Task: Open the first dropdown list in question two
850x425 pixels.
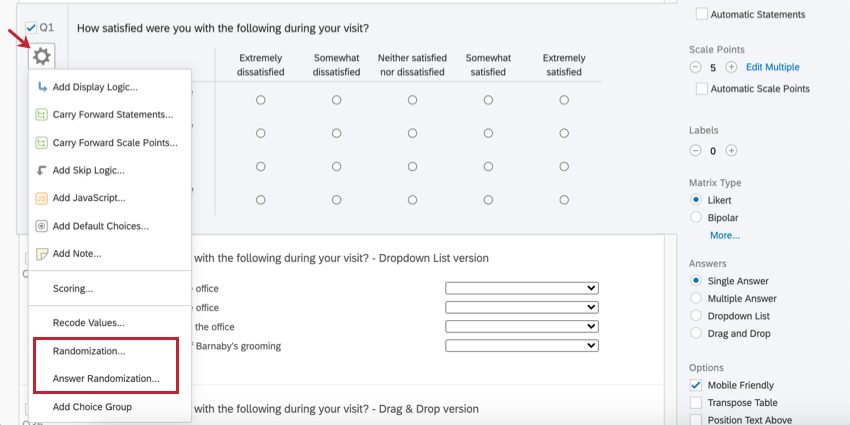Action: click(x=521, y=288)
